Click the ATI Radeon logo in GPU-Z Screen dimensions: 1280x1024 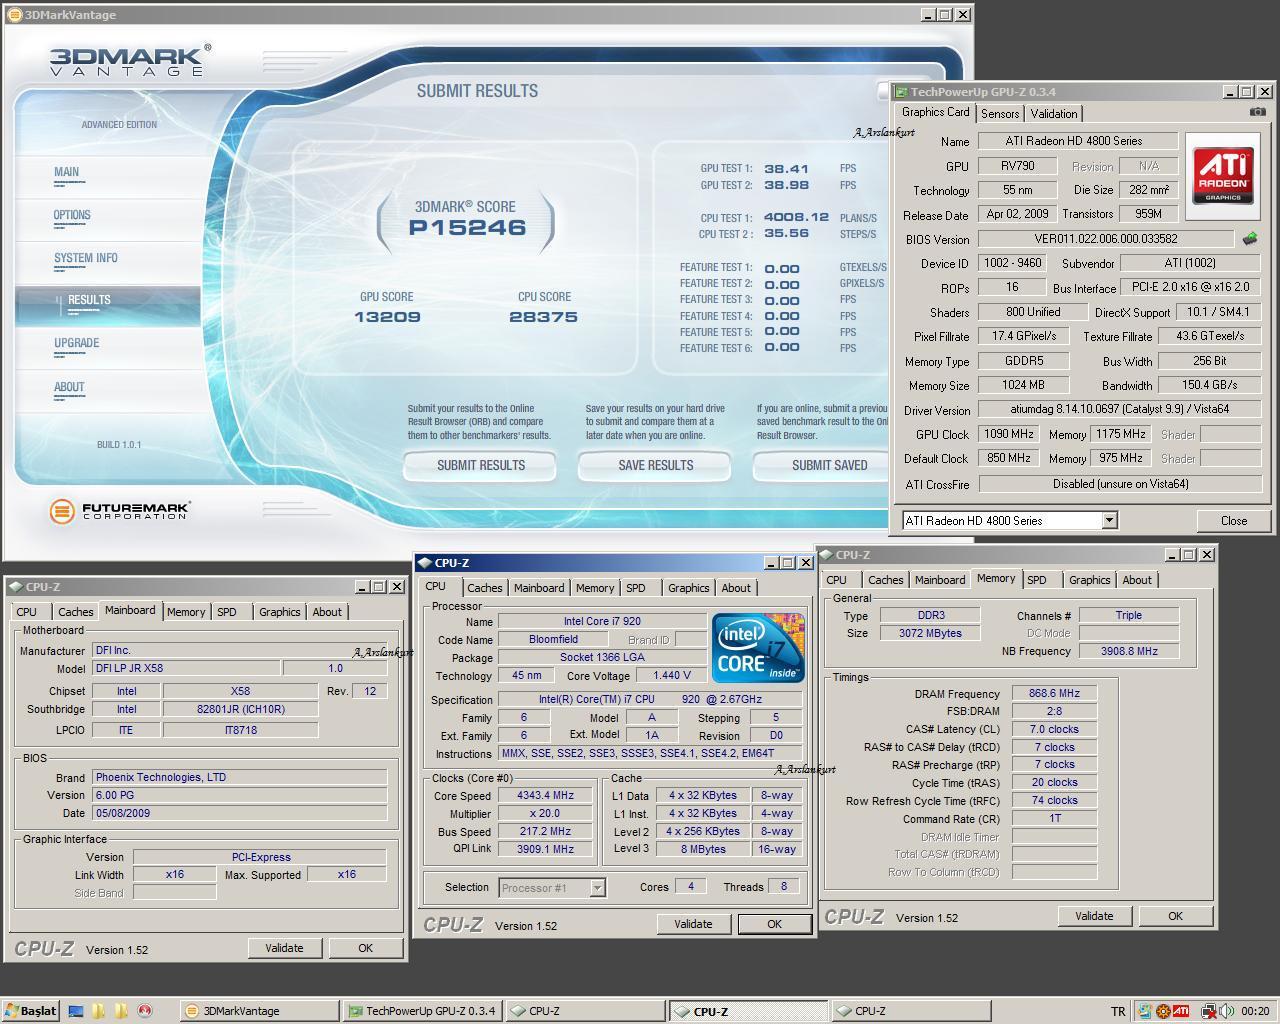click(x=1223, y=176)
